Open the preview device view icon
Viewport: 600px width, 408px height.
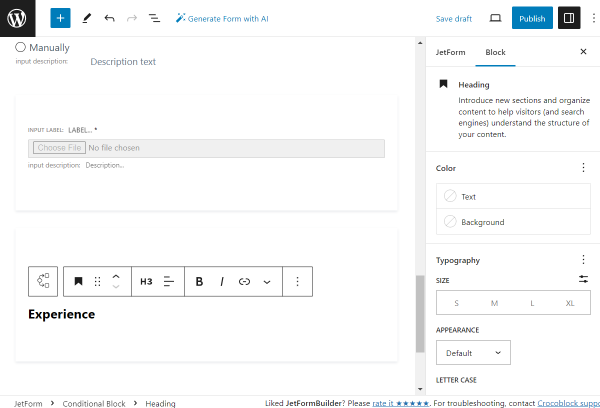(x=496, y=18)
